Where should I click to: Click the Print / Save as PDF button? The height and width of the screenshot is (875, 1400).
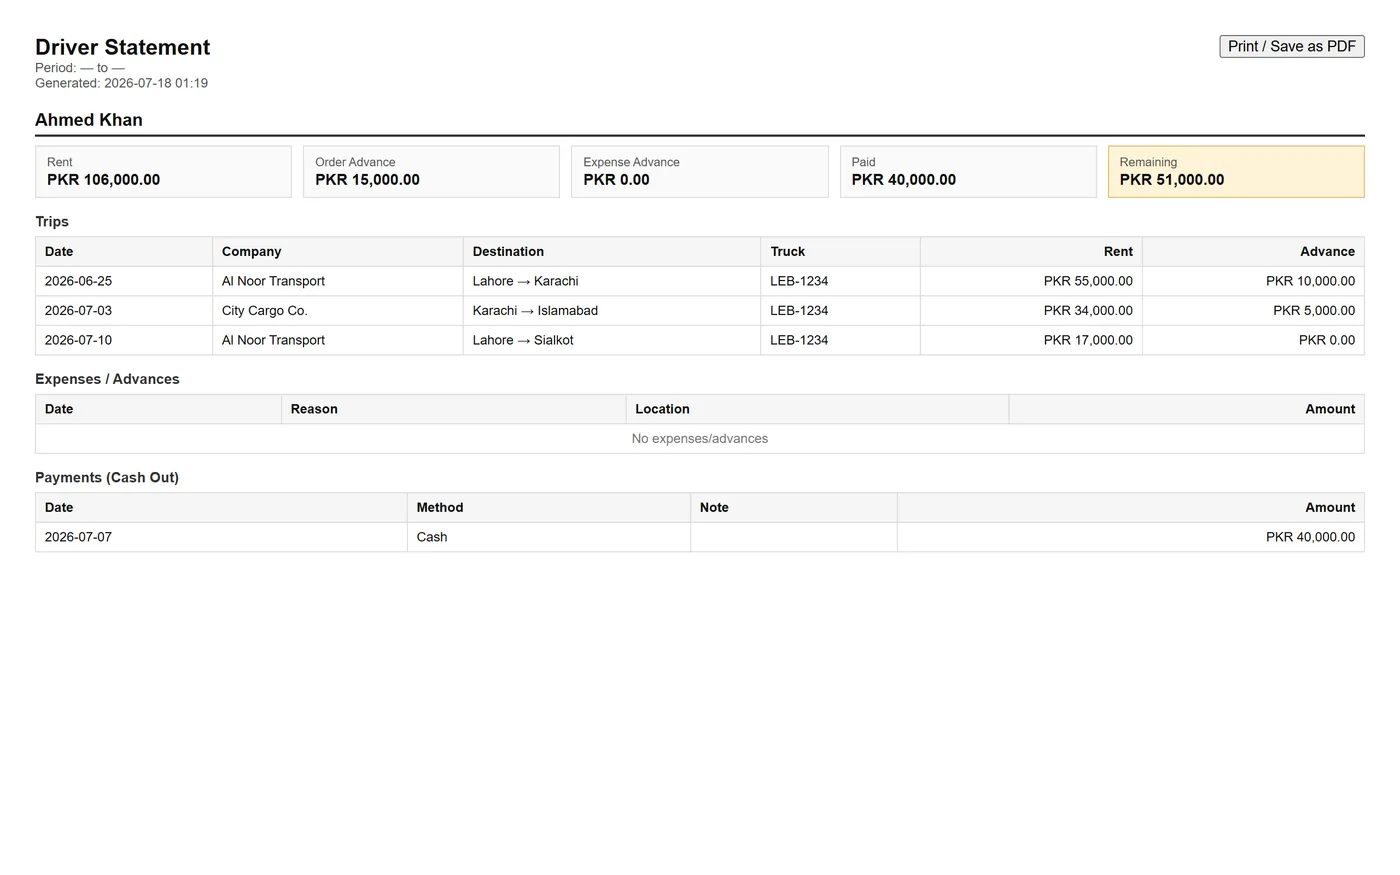coord(1291,46)
